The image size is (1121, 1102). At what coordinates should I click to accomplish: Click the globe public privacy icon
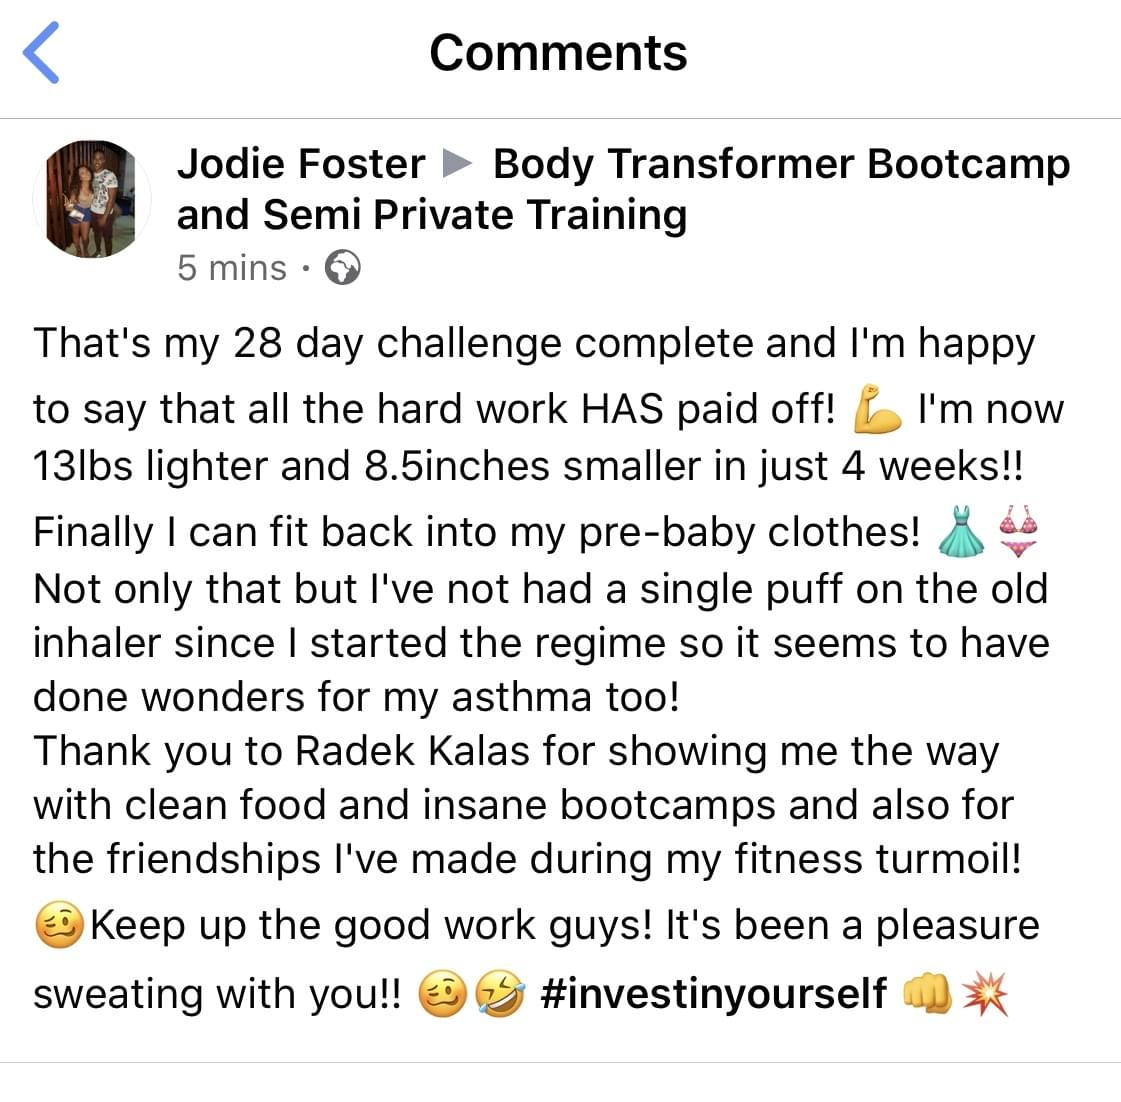343,268
